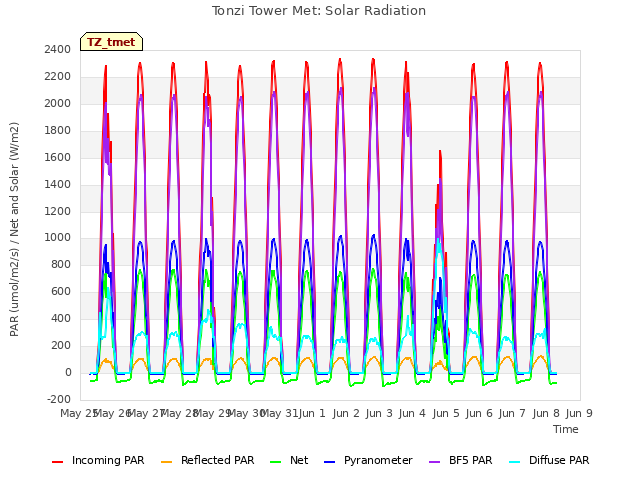Select the BF5 PAR legend label

[x=471, y=460]
